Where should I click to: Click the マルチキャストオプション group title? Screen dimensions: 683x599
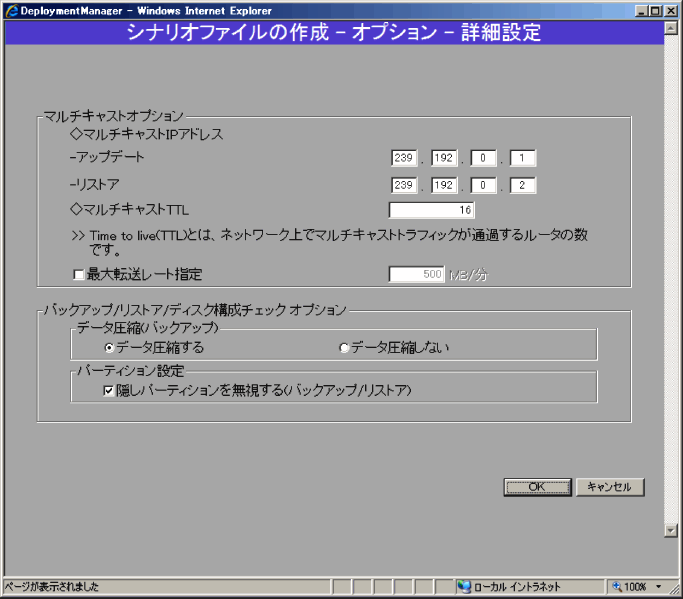(x=114, y=116)
